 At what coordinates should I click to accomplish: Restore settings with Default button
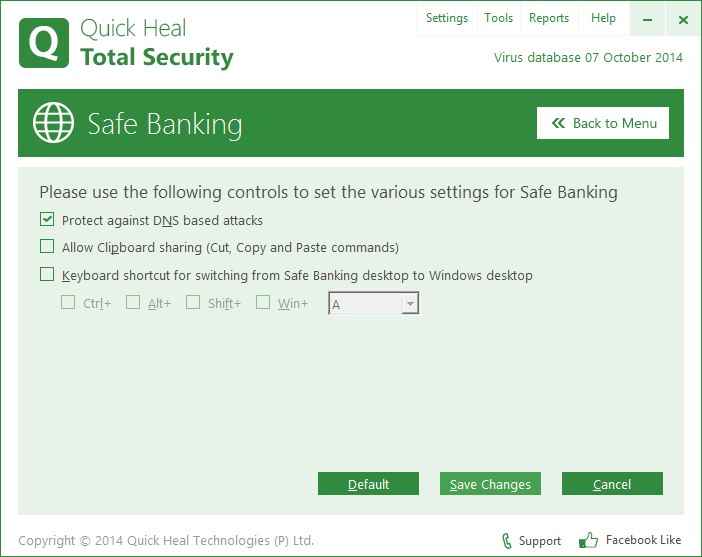click(368, 484)
